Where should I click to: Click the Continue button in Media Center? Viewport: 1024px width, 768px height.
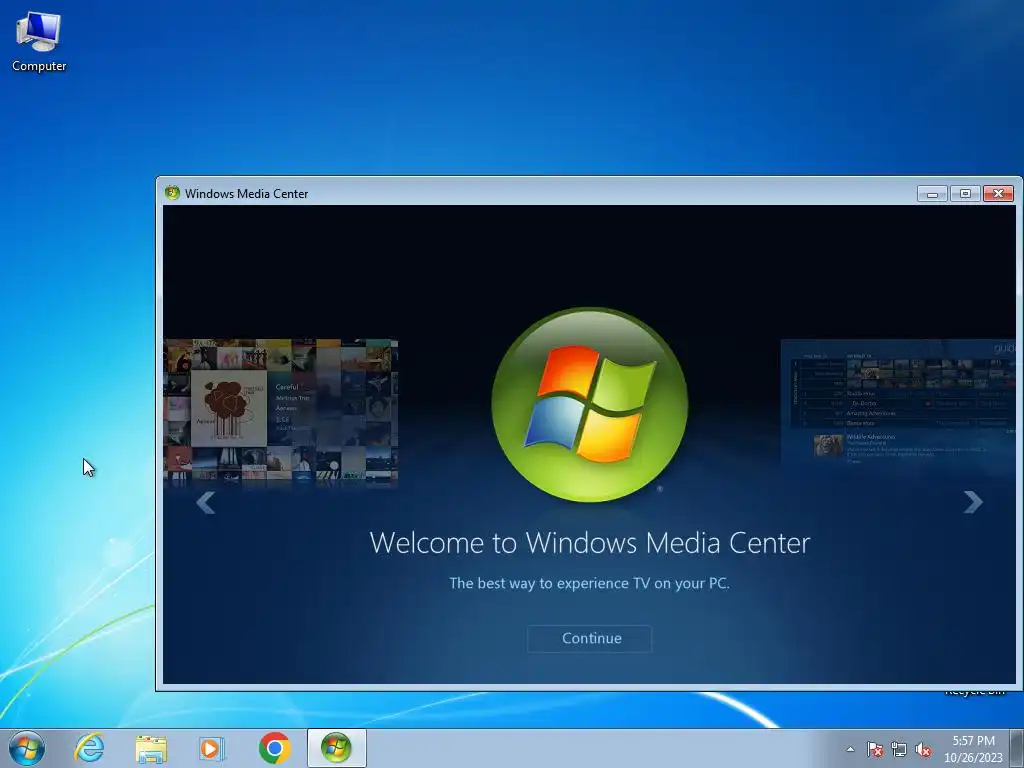589,638
